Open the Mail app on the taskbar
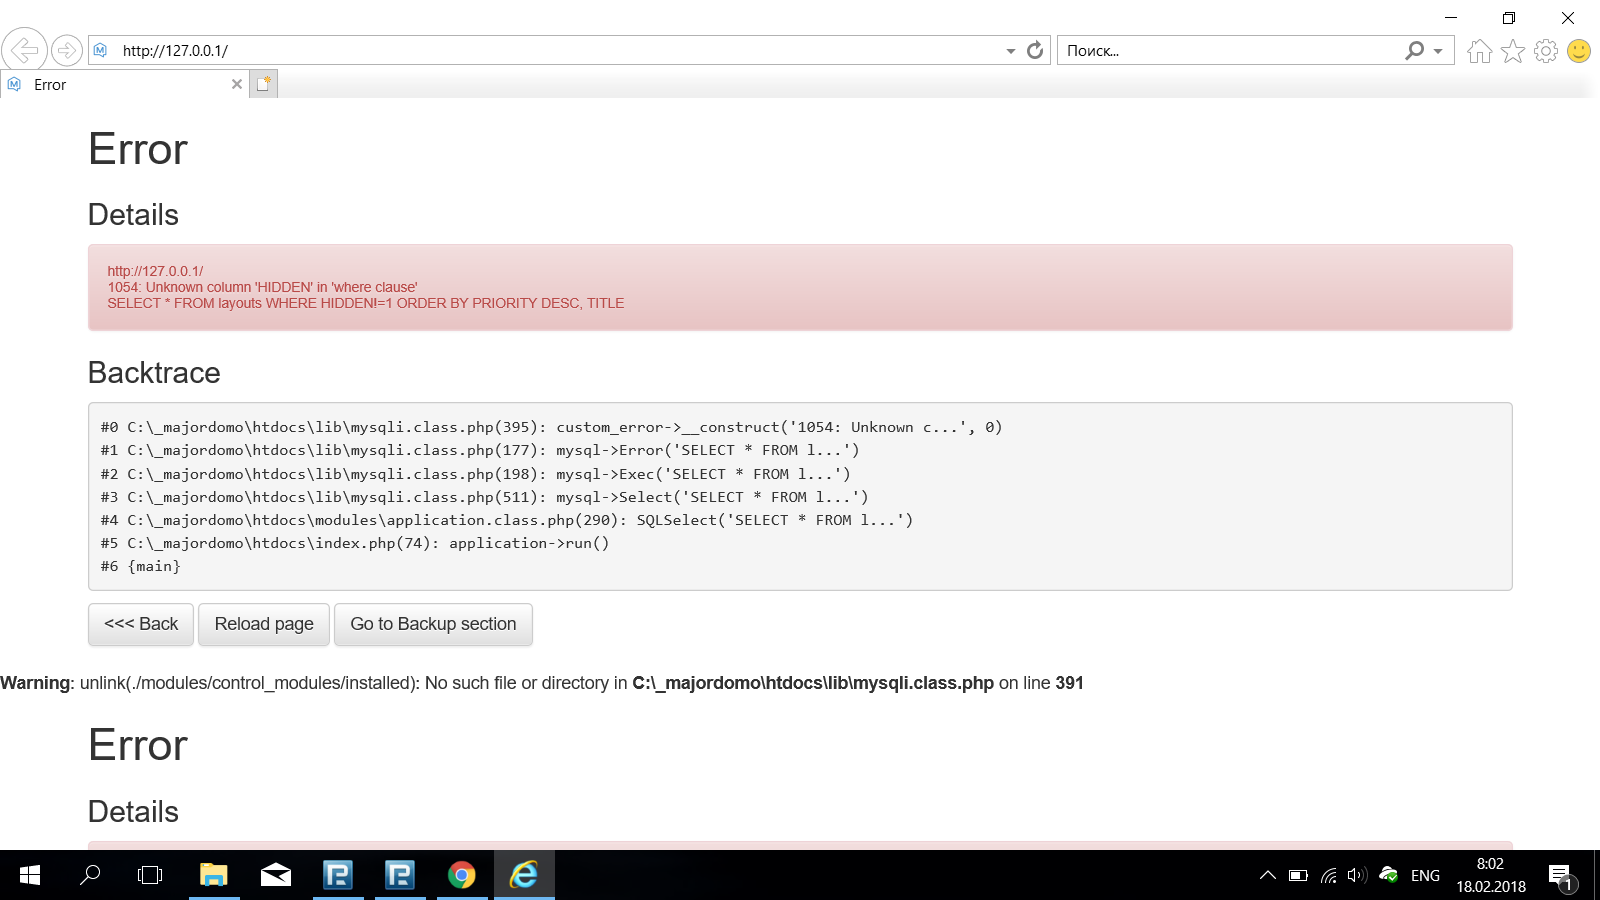Image resolution: width=1600 pixels, height=900 pixels. click(x=276, y=875)
